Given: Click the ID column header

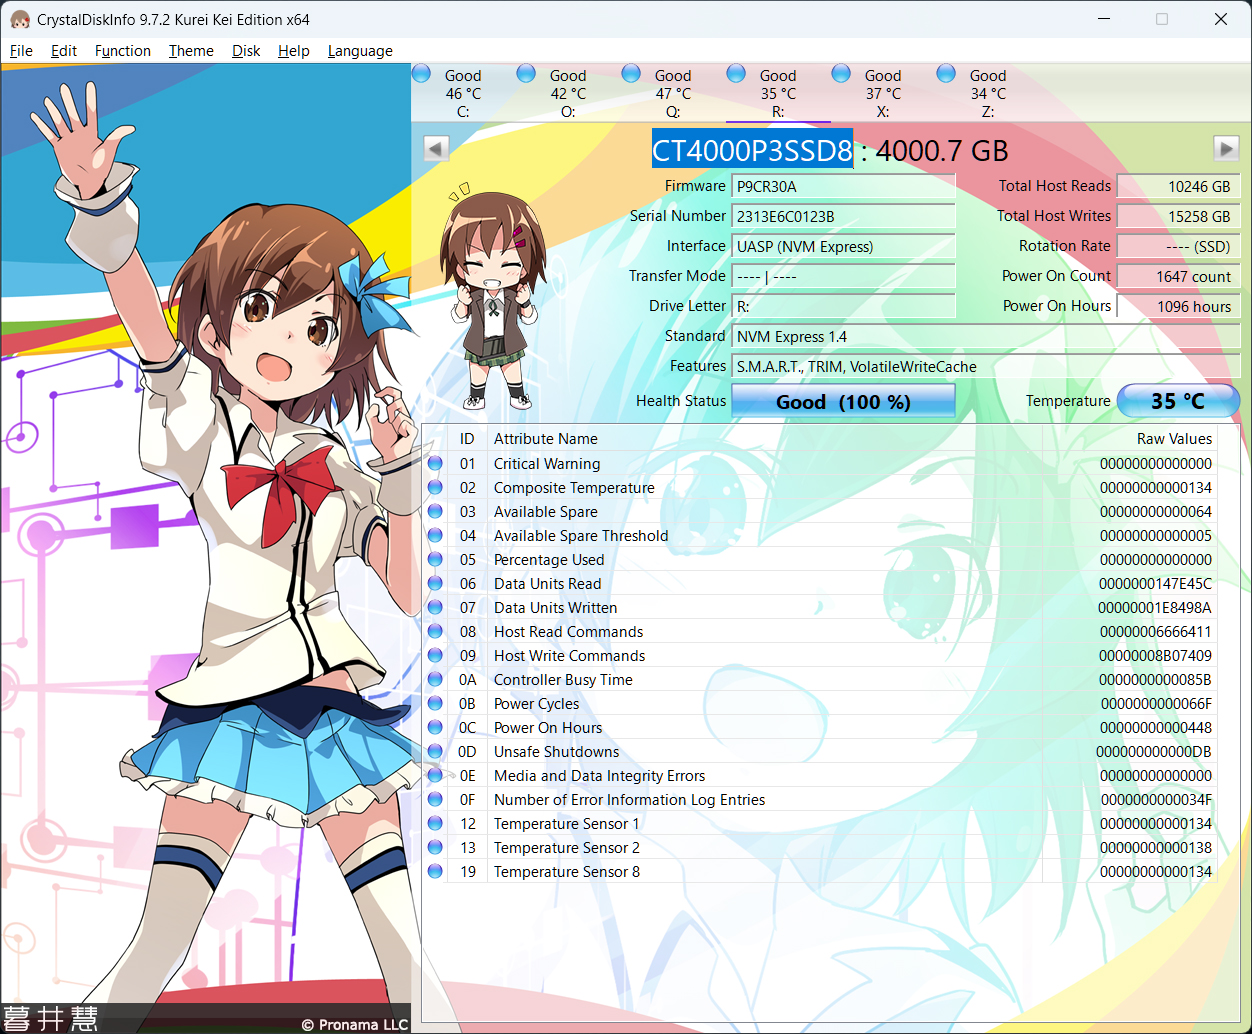Looking at the screenshot, I should 467,439.
